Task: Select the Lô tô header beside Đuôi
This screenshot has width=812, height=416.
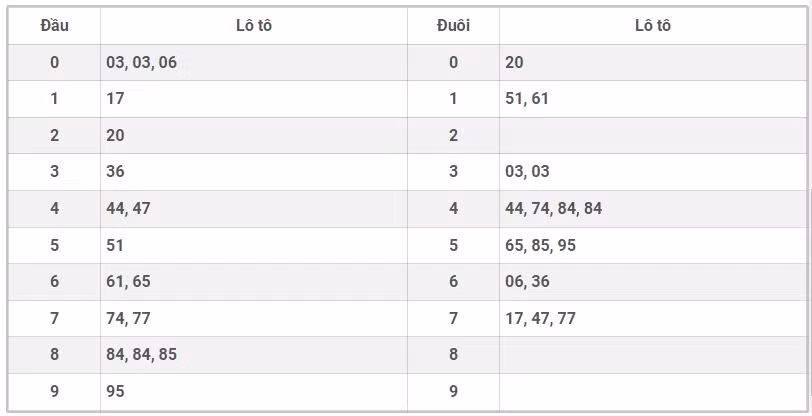Action: tap(652, 25)
